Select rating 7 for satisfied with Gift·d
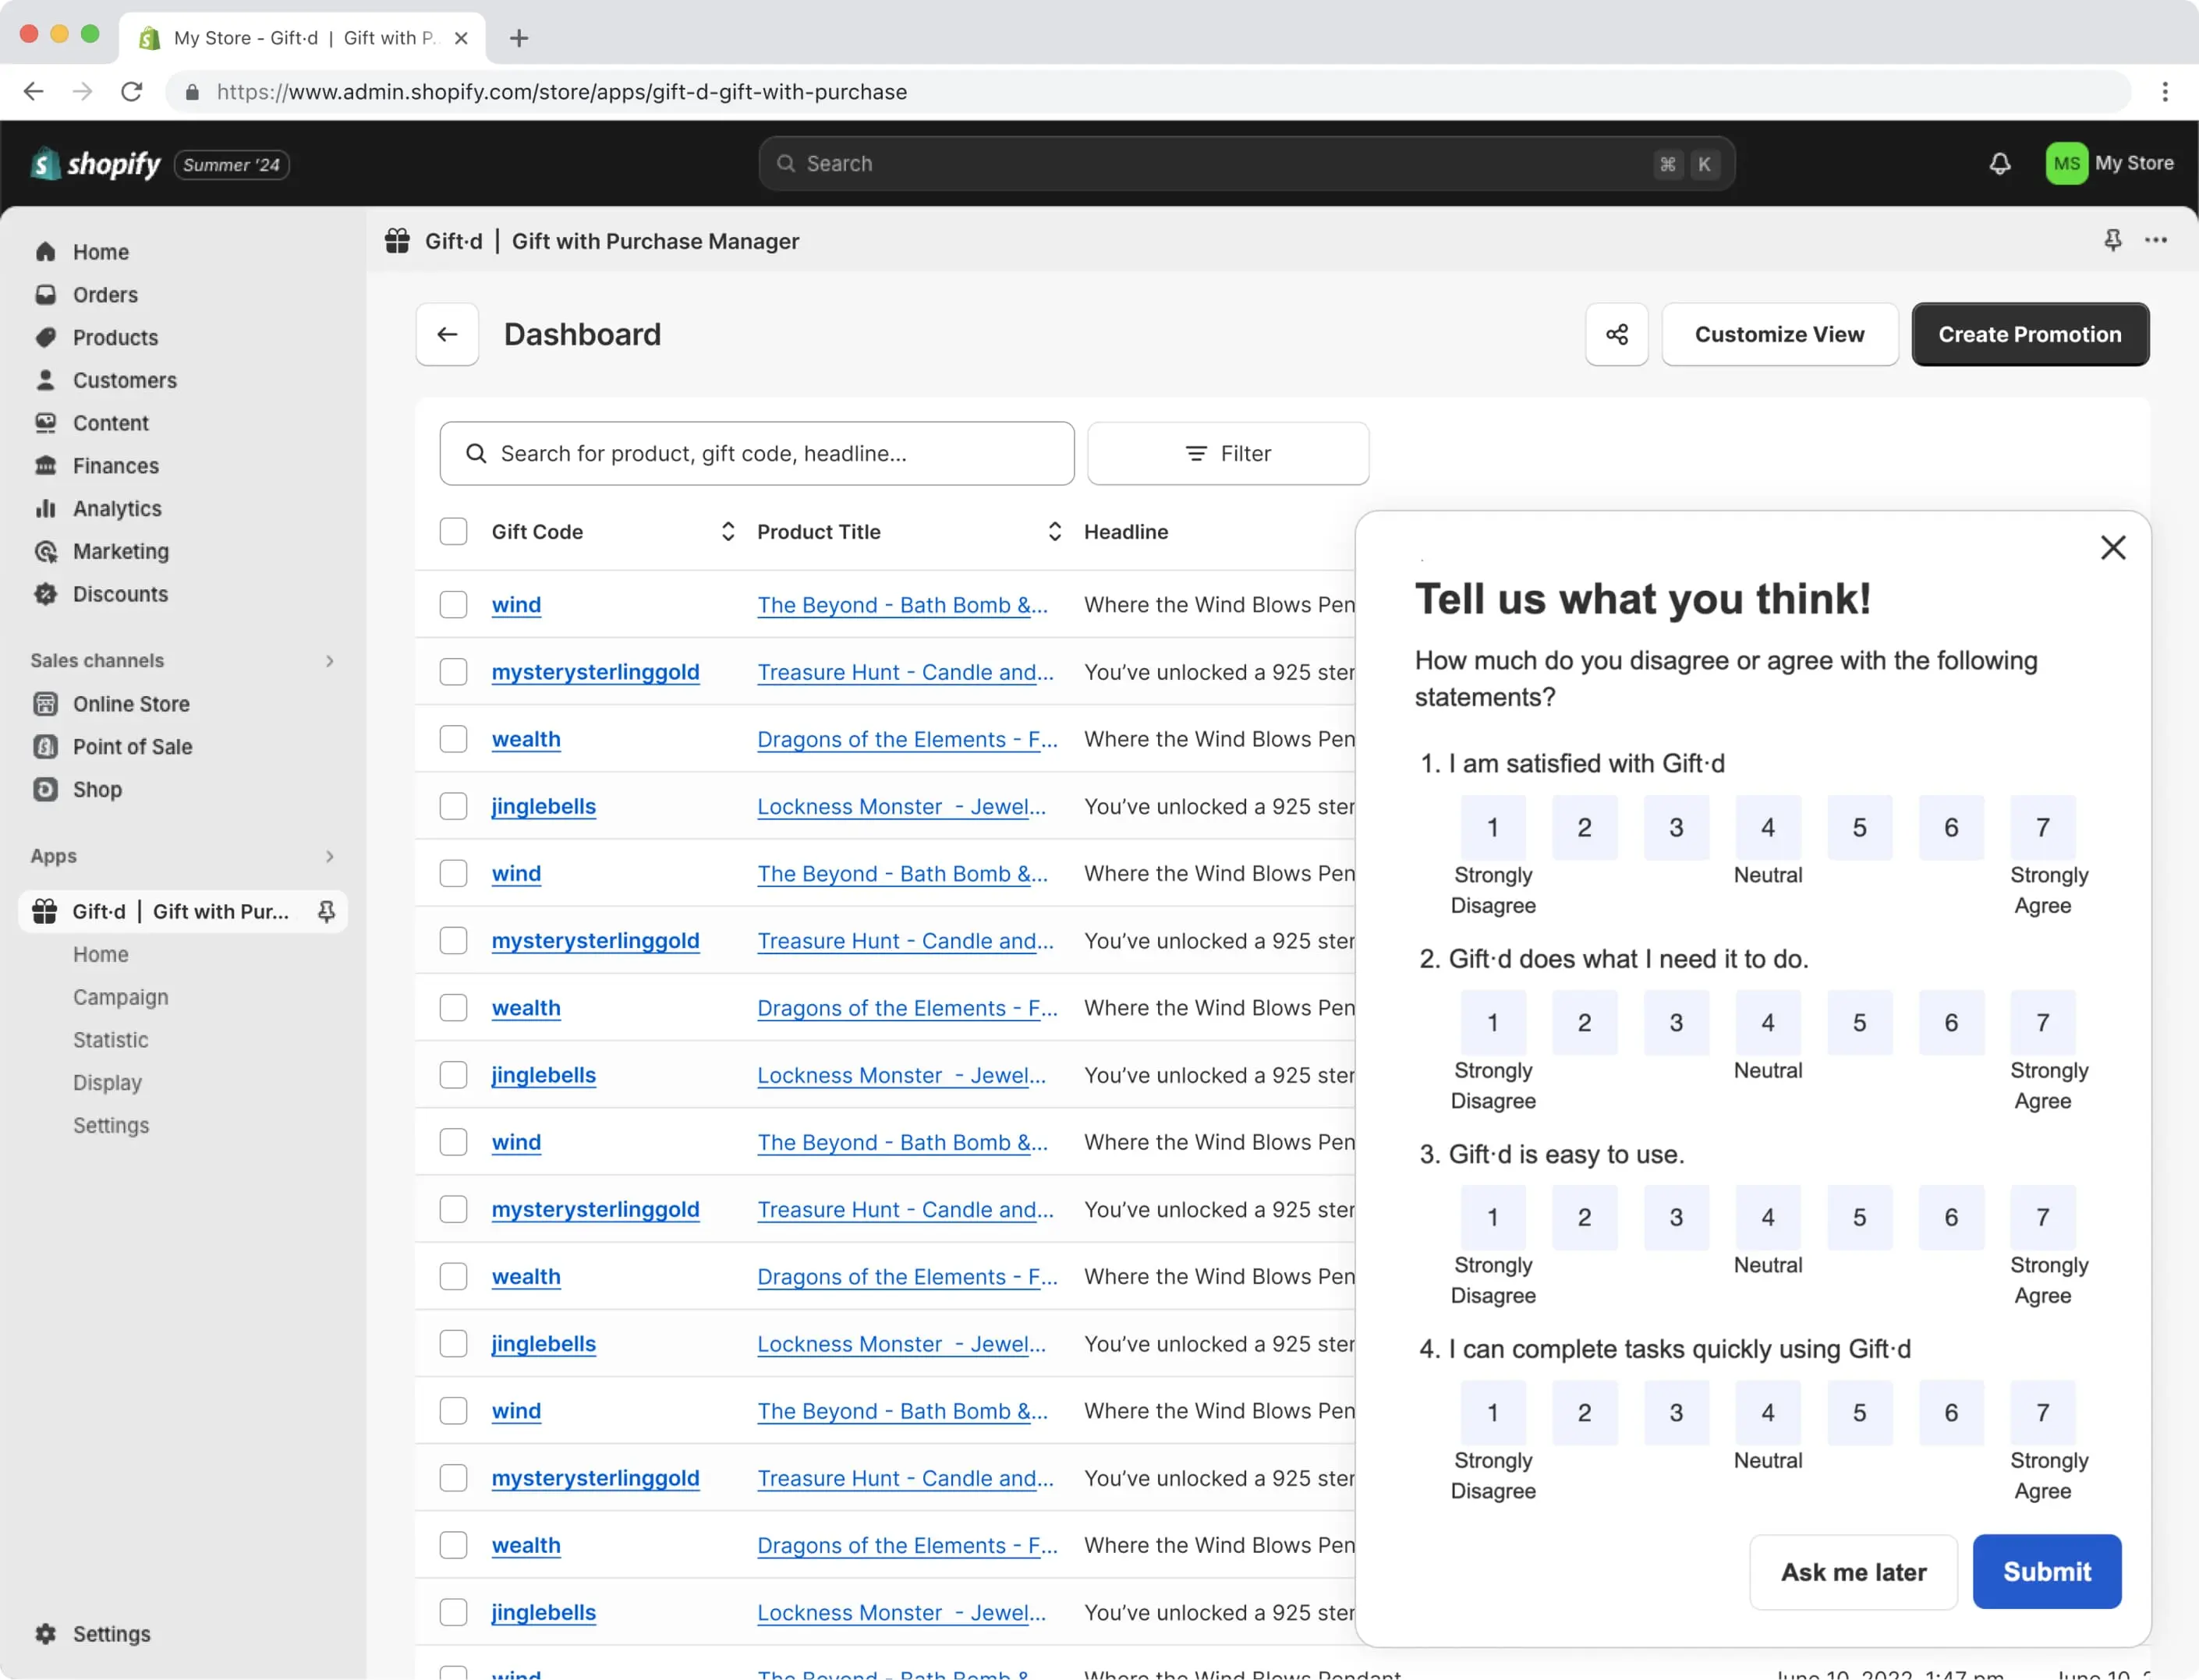 (x=2042, y=828)
